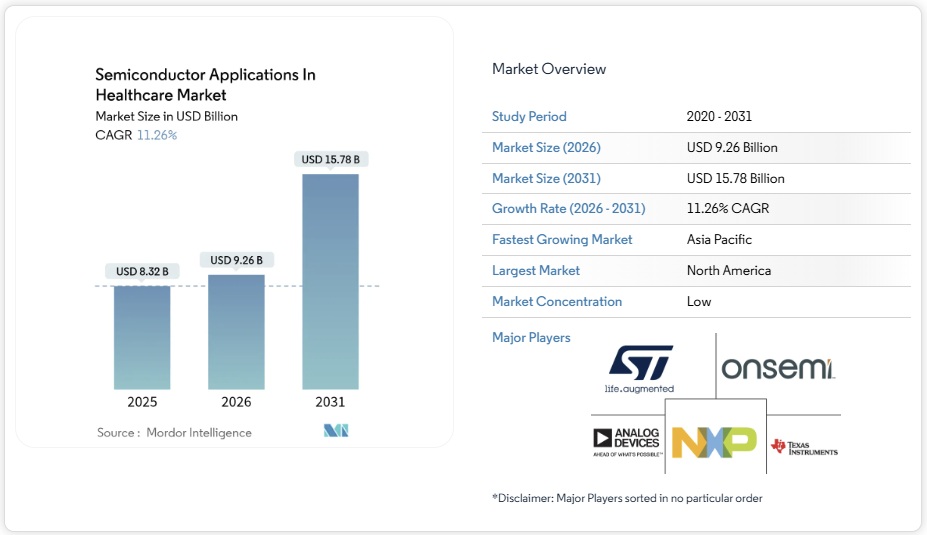Click the Mordor Intelligence logo mark
The image size is (927, 535).
pos(335,431)
